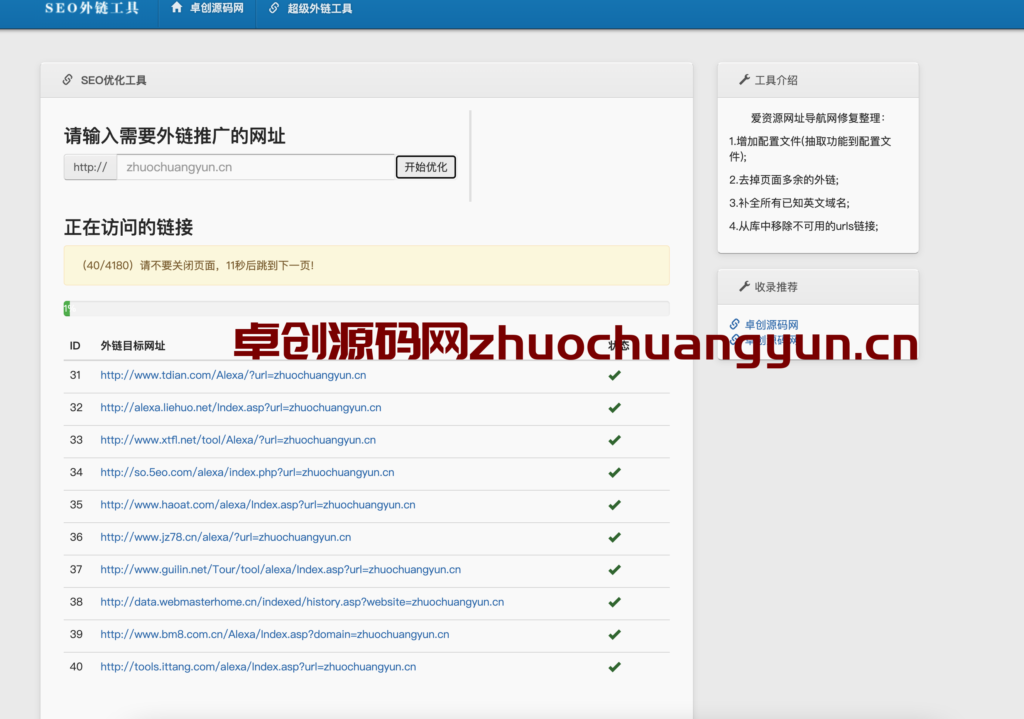1024x719 pixels.
Task: Click the ID column header
Action: [75, 346]
